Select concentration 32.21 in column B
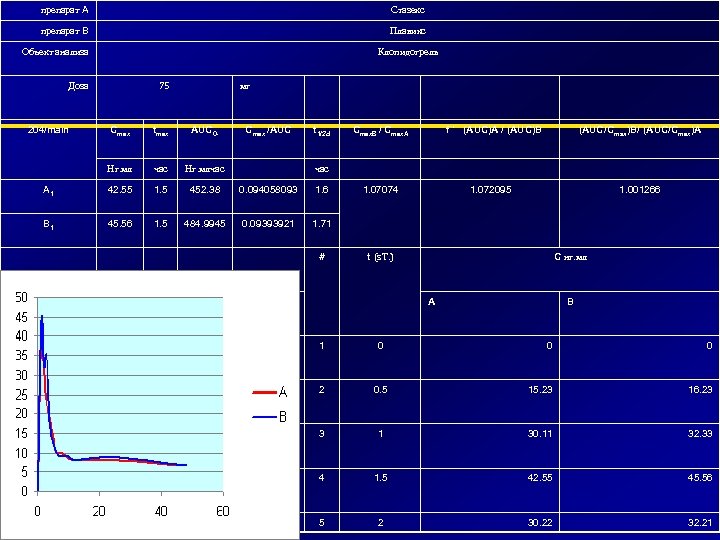 [x=640, y=523]
